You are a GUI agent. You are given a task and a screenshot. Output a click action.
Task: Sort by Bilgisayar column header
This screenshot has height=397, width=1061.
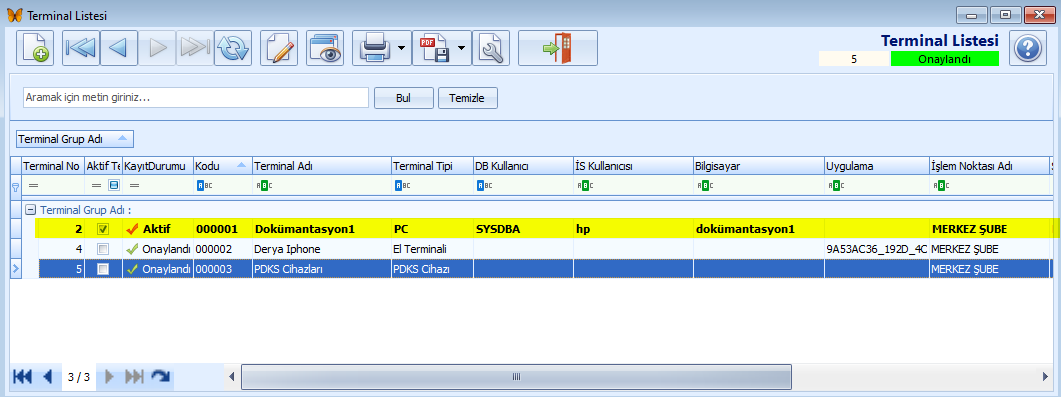click(x=759, y=166)
